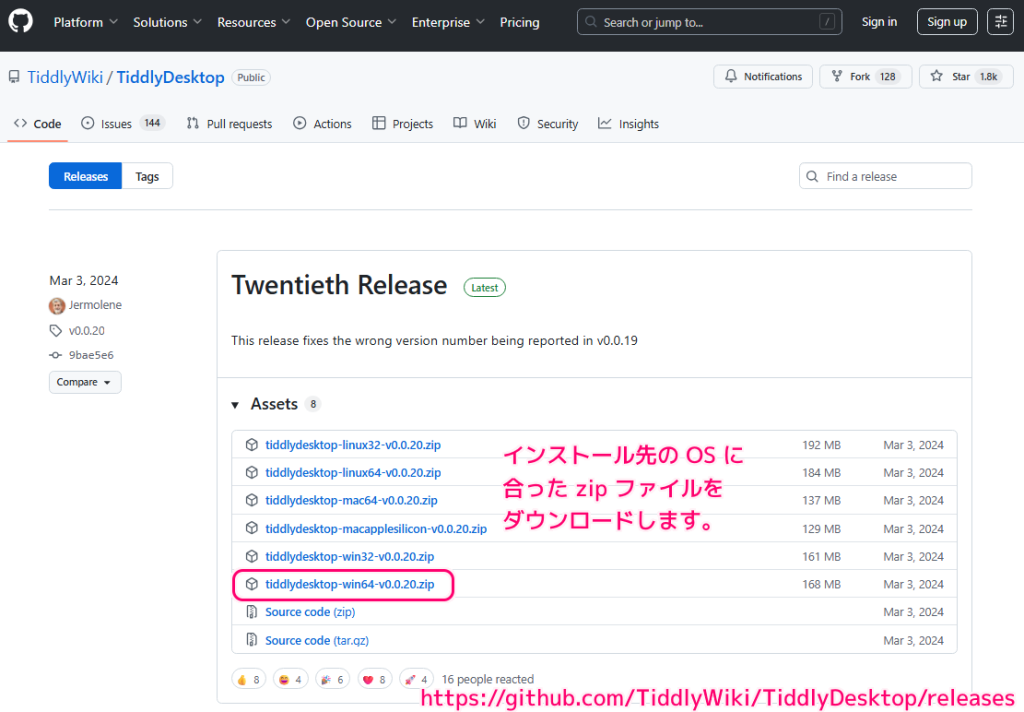Toggle the thumbs up reaction
Image resolution: width=1024 pixels, height=712 pixels.
[x=248, y=678]
